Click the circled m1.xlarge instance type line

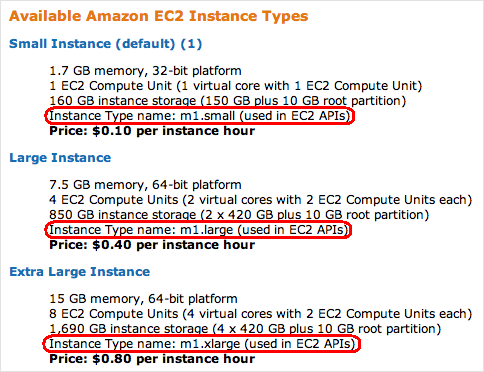point(202,344)
